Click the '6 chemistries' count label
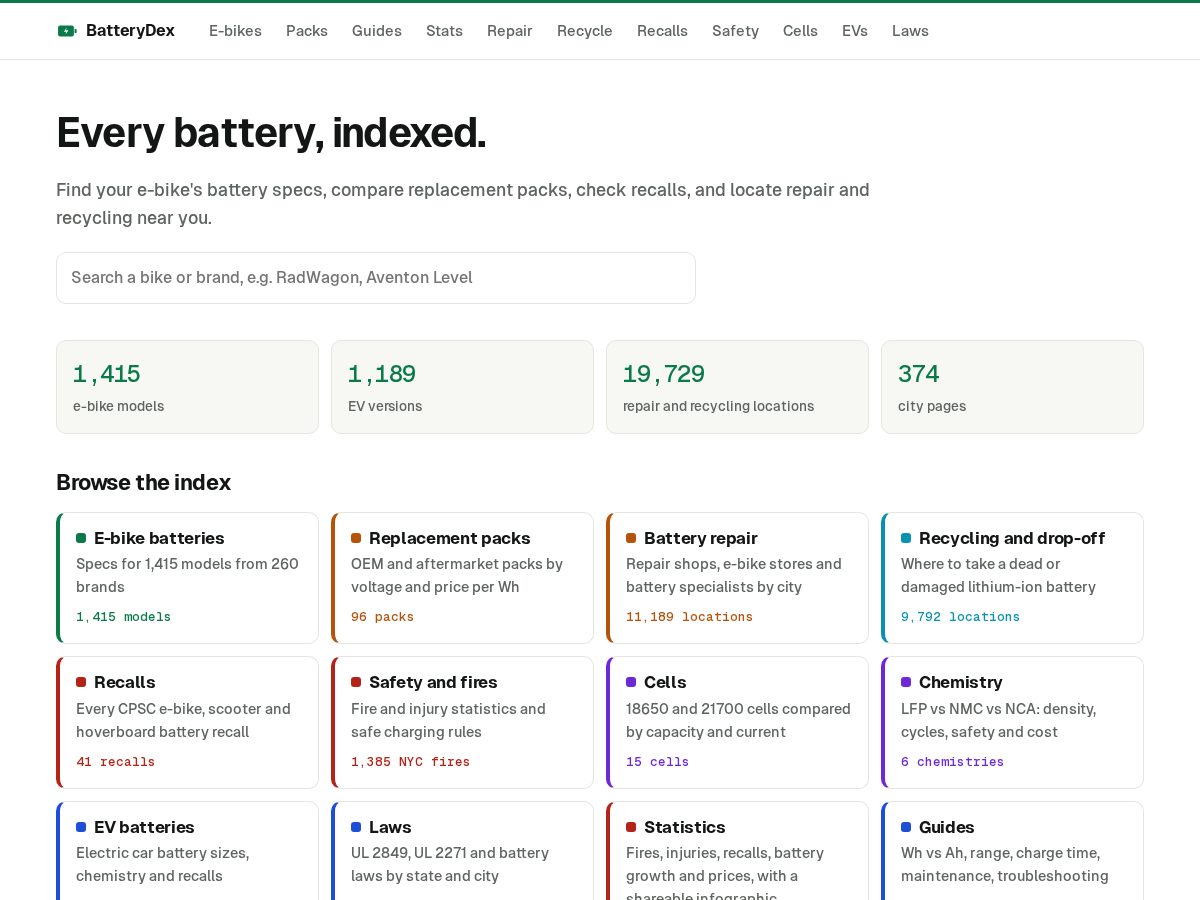The width and height of the screenshot is (1200, 900). pyautogui.click(x=952, y=762)
